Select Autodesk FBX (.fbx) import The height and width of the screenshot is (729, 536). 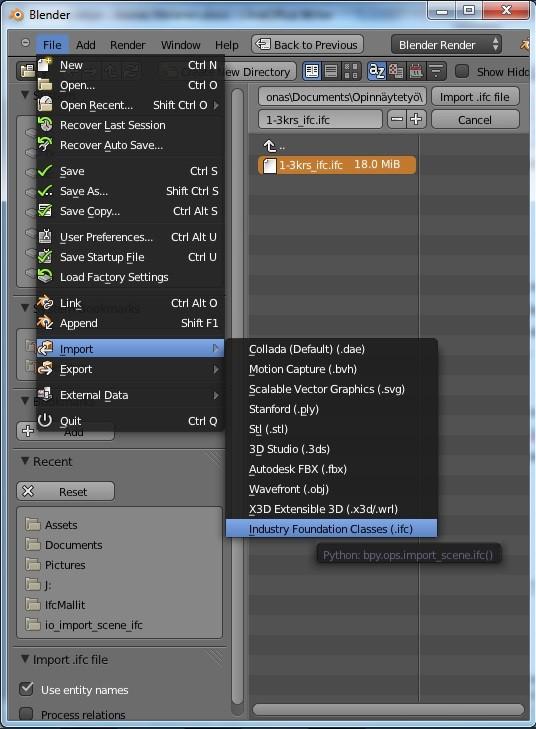[331, 469]
